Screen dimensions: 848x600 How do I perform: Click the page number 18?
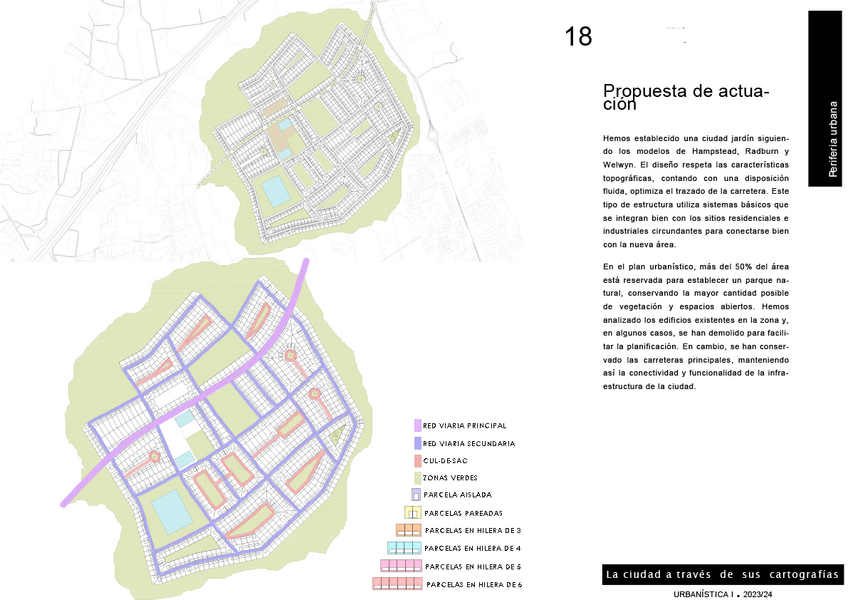(x=578, y=37)
